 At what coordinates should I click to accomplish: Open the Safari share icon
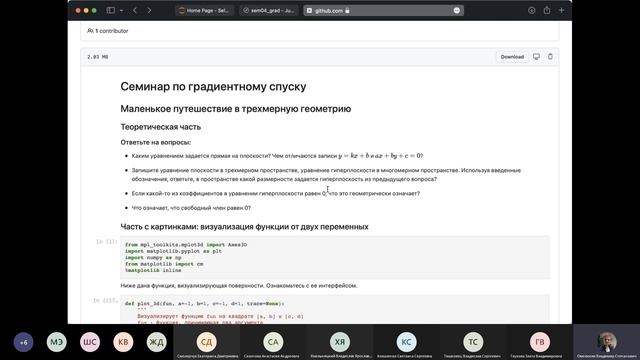click(547, 10)
